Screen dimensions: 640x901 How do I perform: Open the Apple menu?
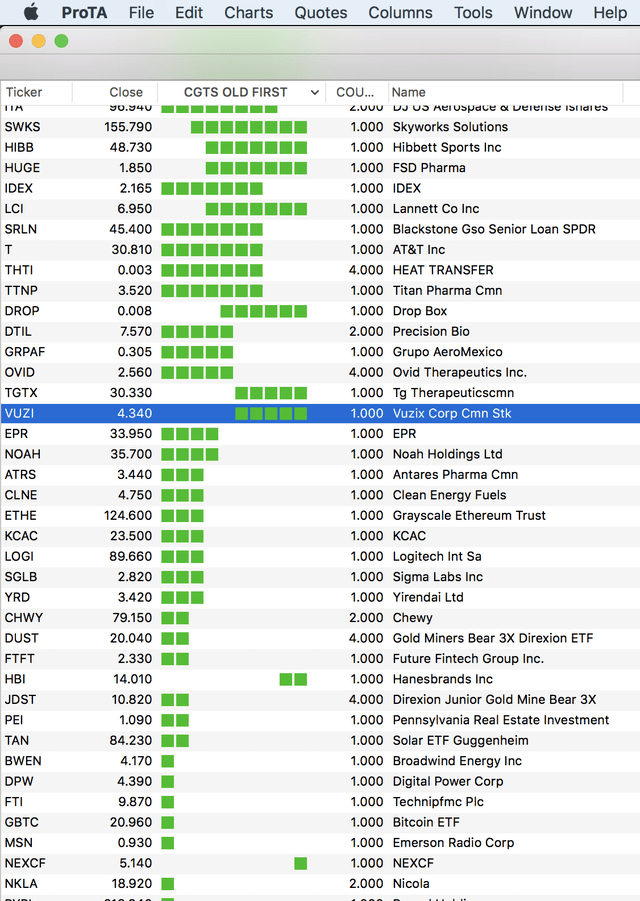[x=32, y=12]
